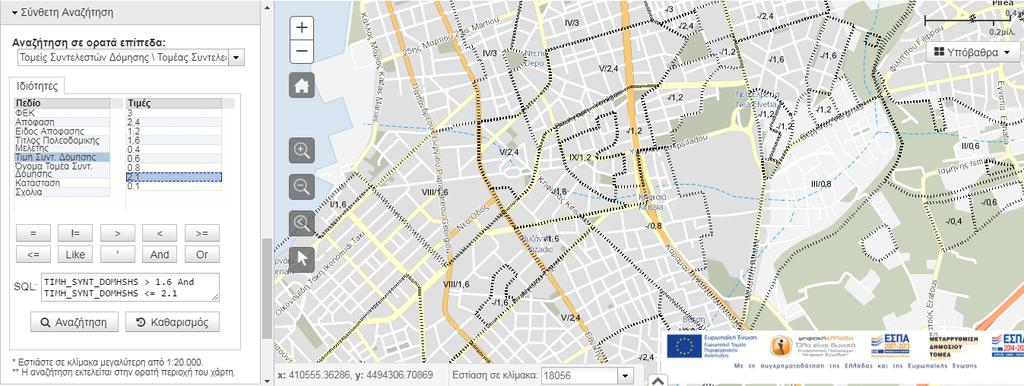1024x386 pixels.
Task: Focus the SQL query text box
Action: coord(130,287)
